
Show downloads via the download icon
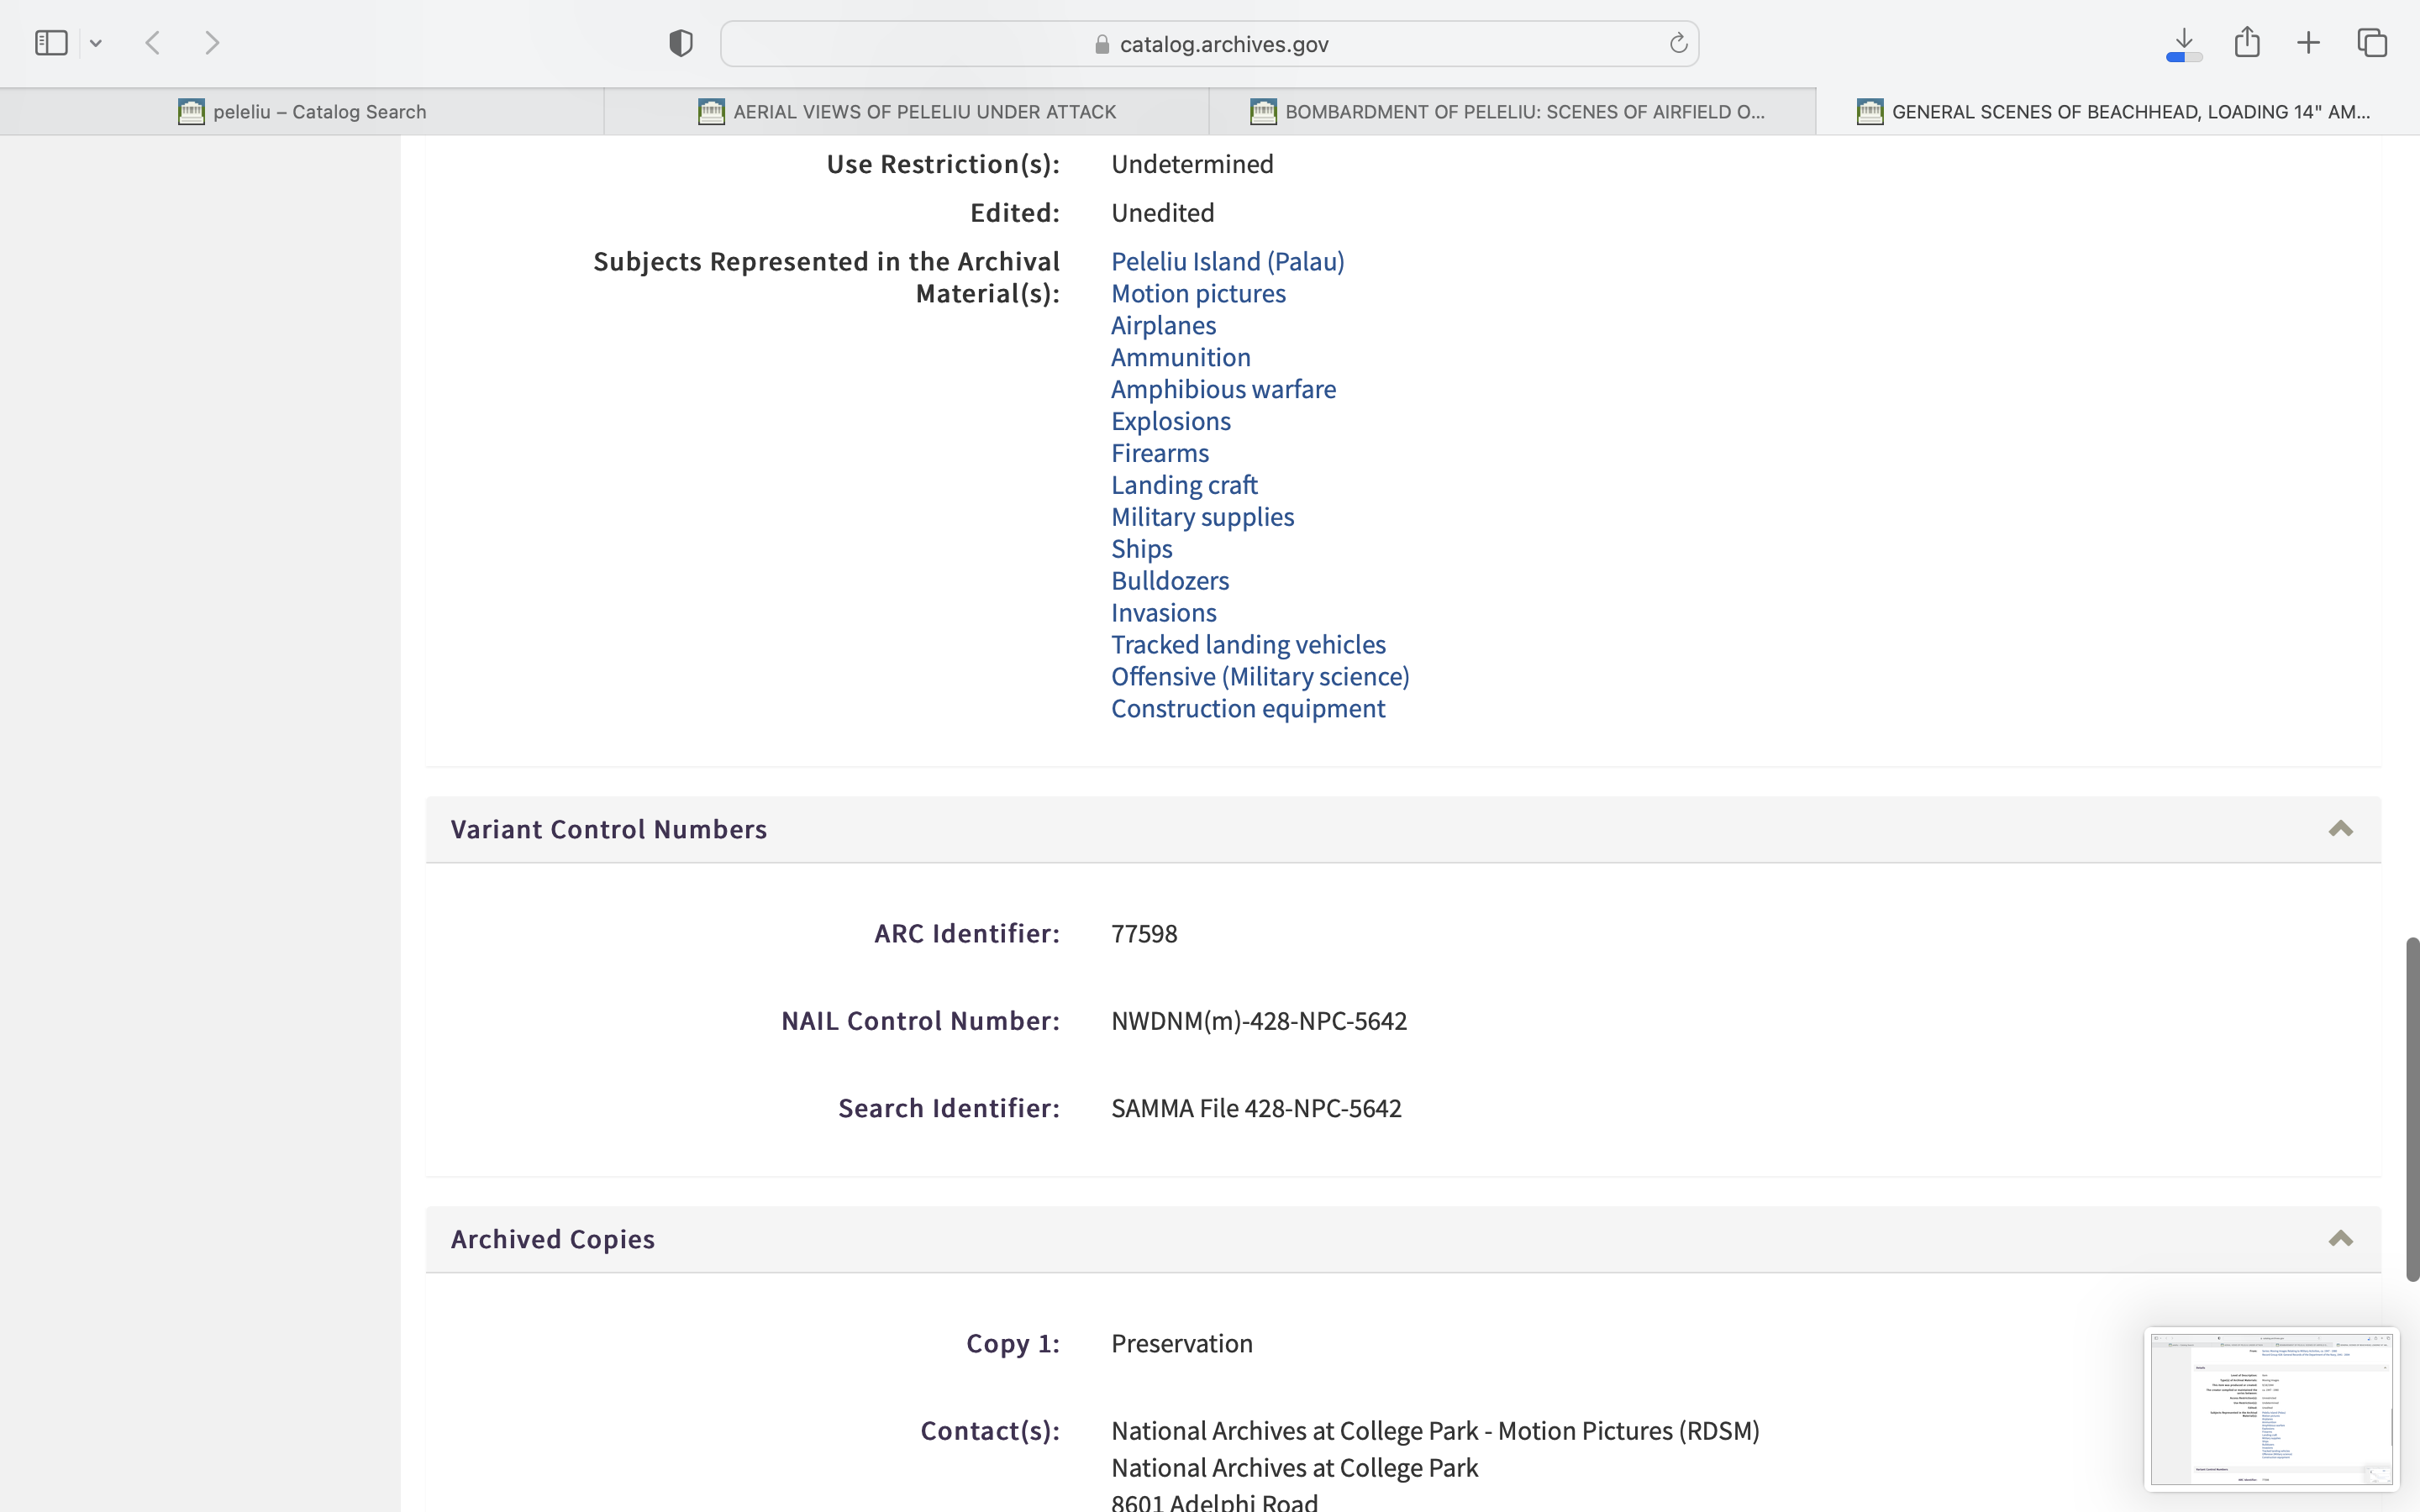pos(2184,43)
